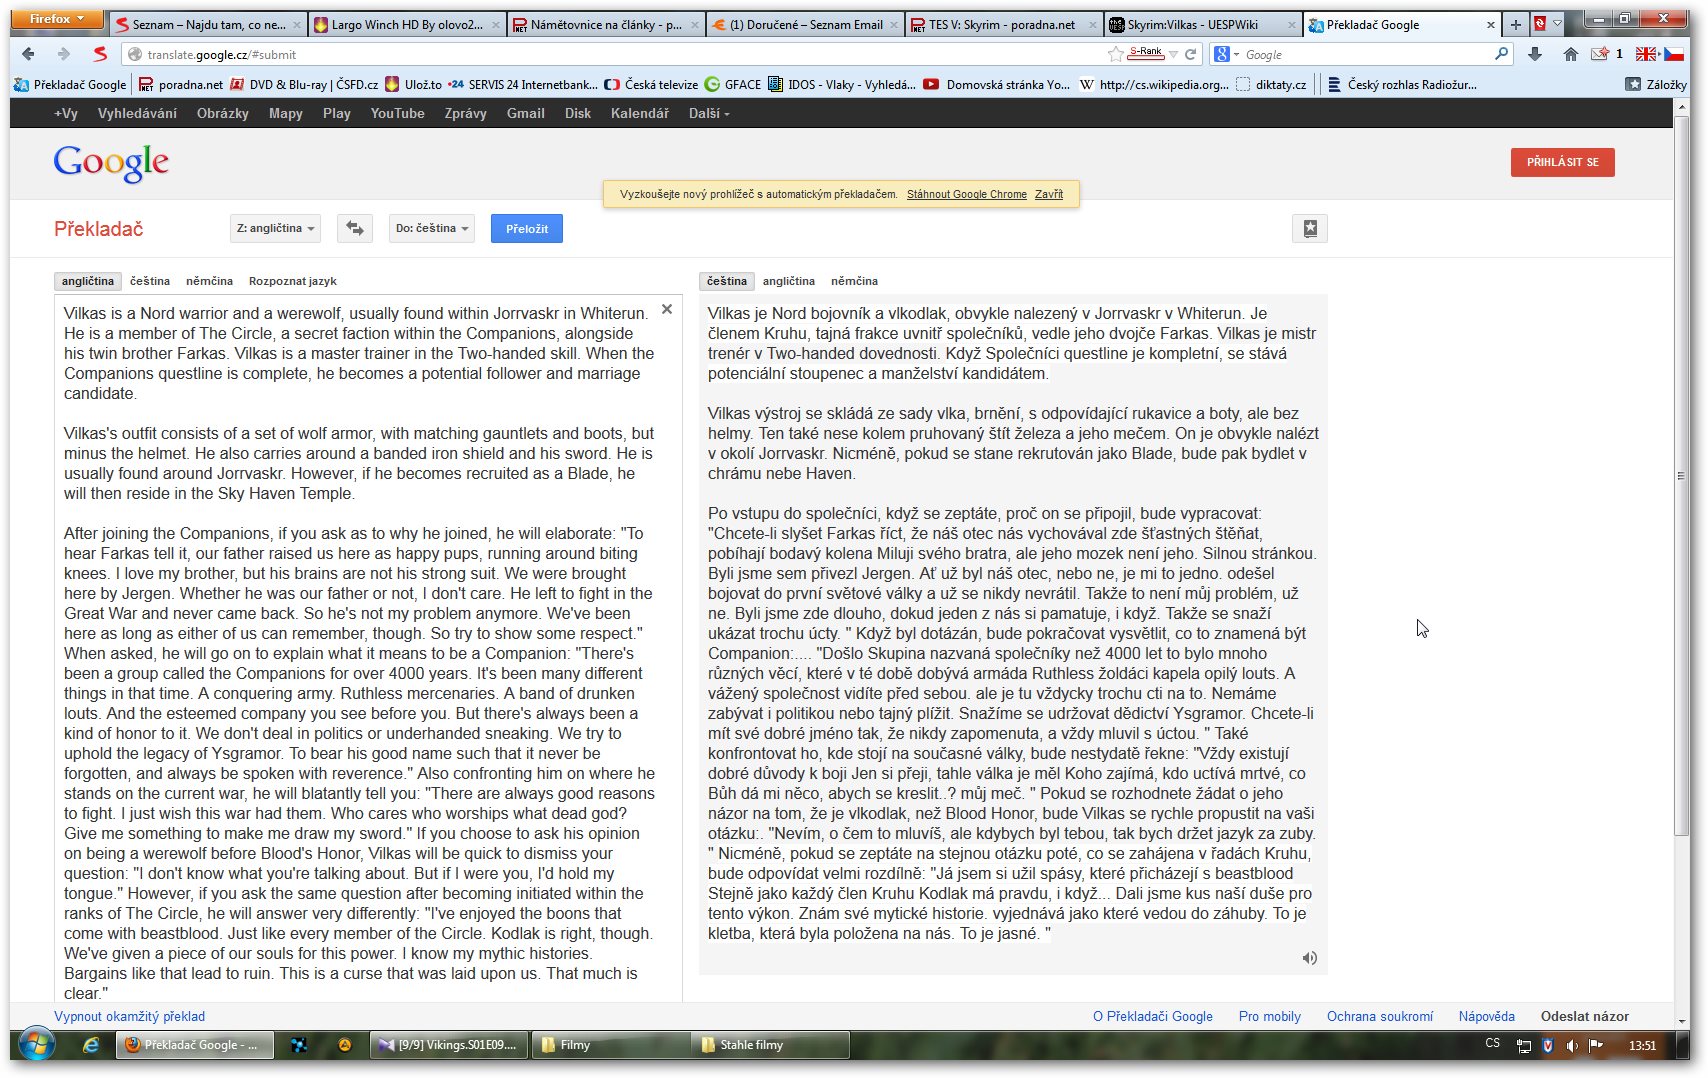Open the 'Další' menu in Google bar
The width and height of the screenshot is (1708, 1078).
coord(708,113)
